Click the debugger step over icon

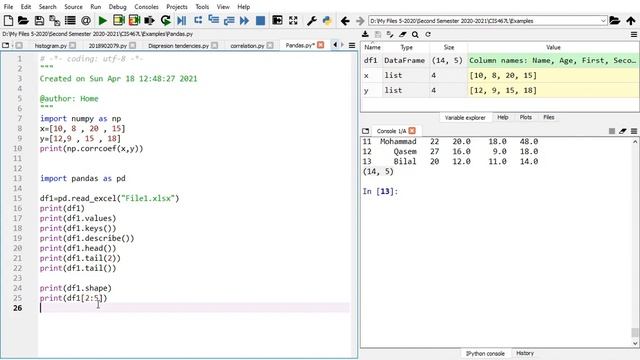point(198,20)
